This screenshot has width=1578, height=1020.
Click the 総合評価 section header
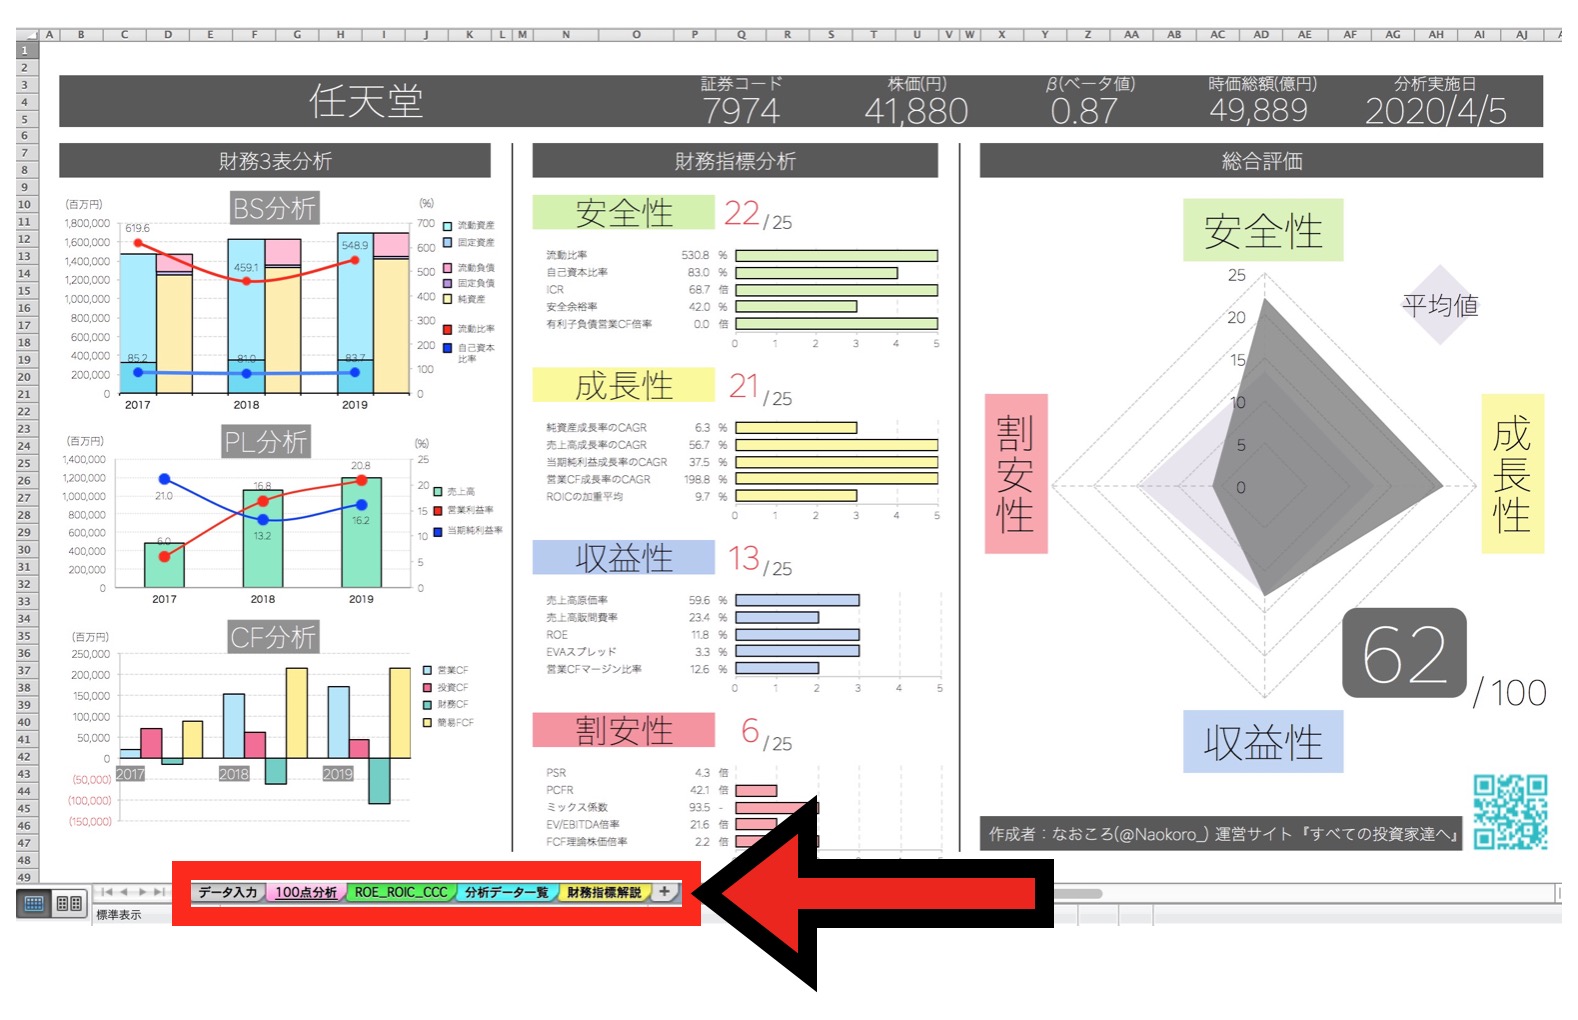1262,161
